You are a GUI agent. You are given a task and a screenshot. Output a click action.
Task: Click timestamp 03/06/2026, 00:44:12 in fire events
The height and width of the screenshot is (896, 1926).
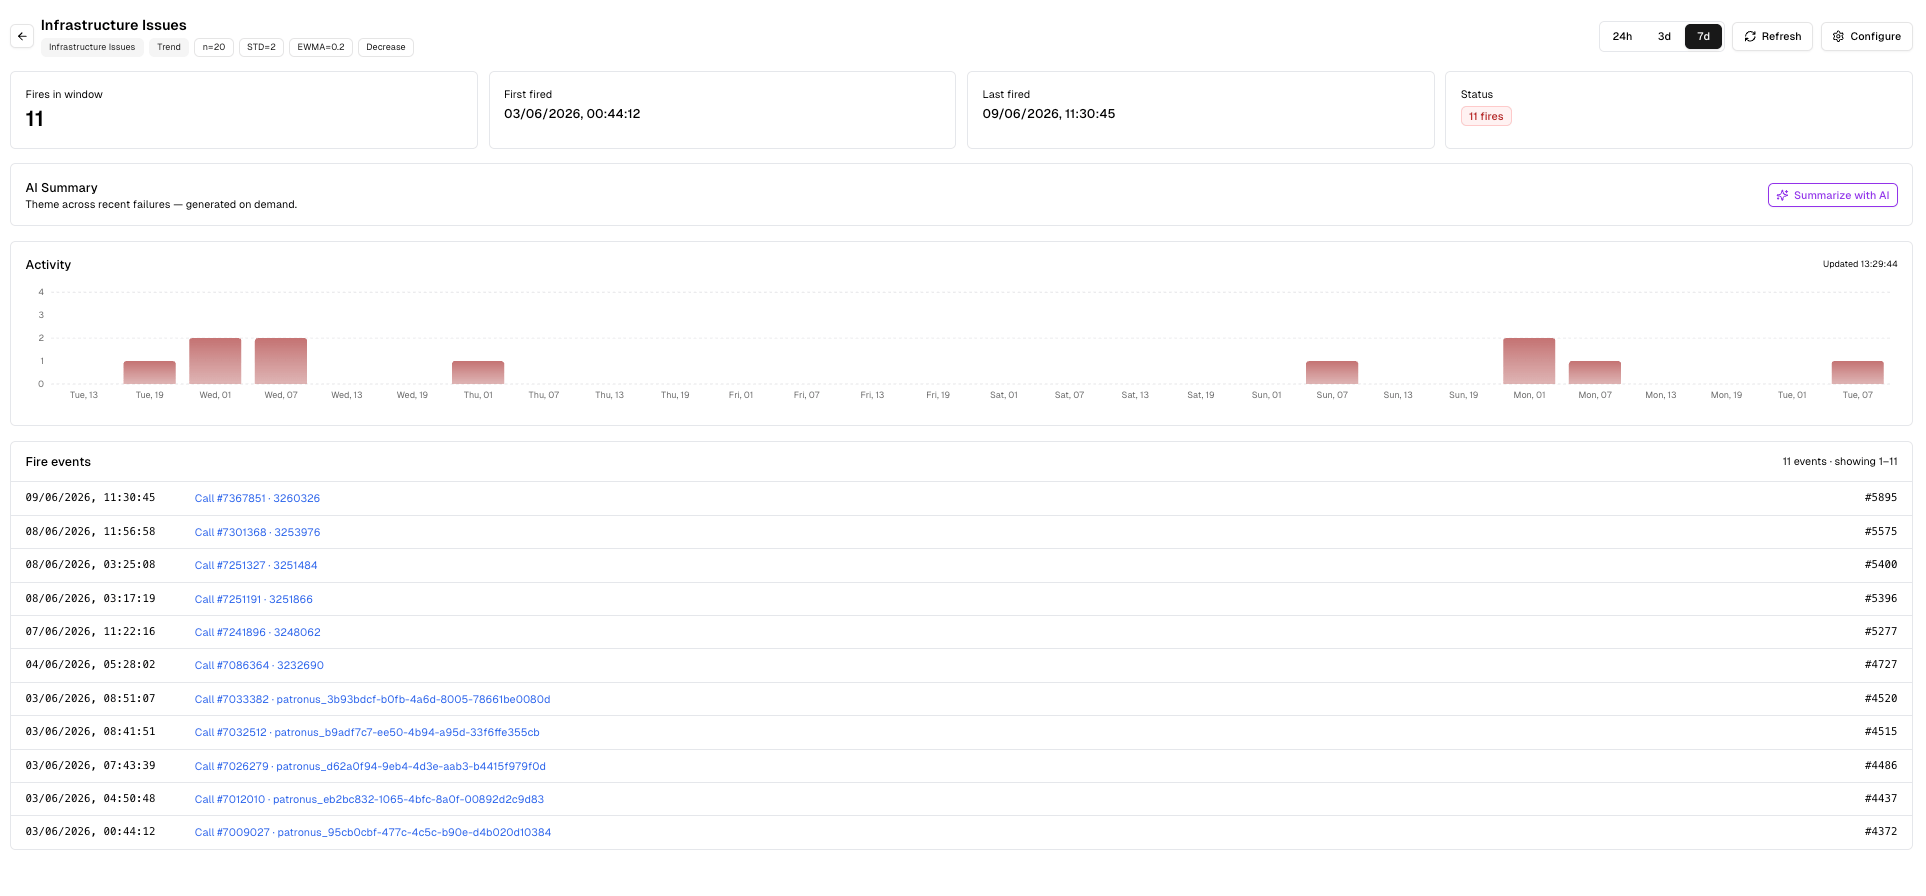90,832
